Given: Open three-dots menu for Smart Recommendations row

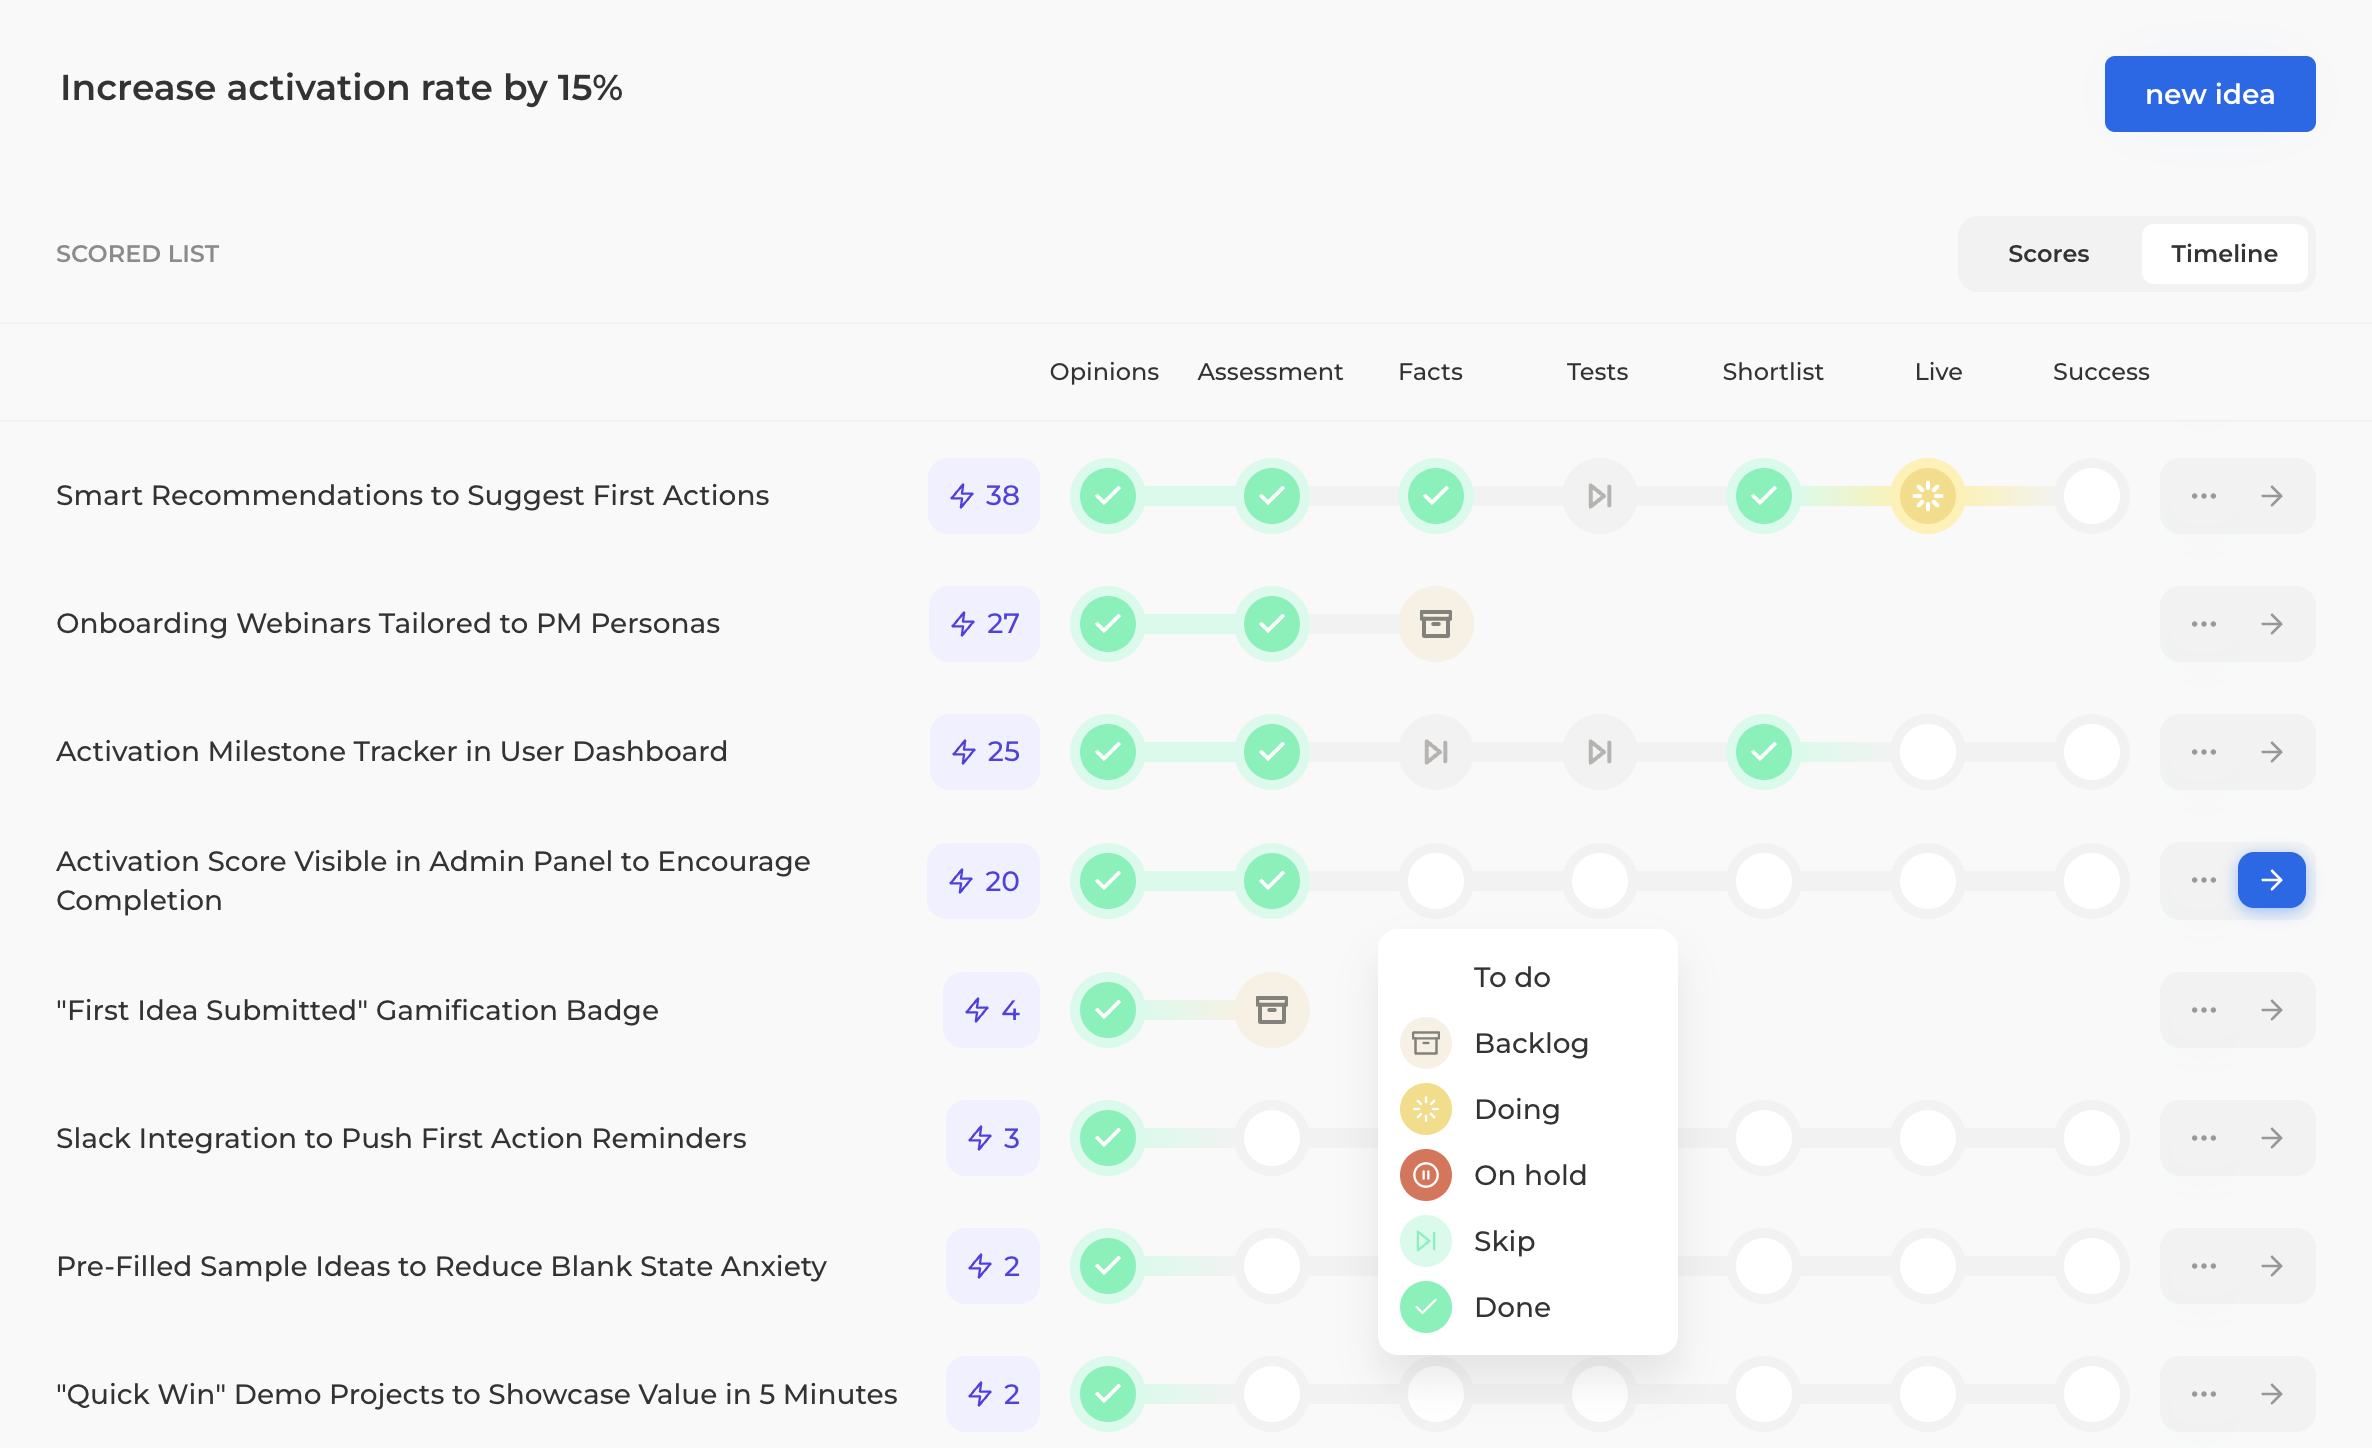Looking at the screenshot, I should coord(2203,496).
